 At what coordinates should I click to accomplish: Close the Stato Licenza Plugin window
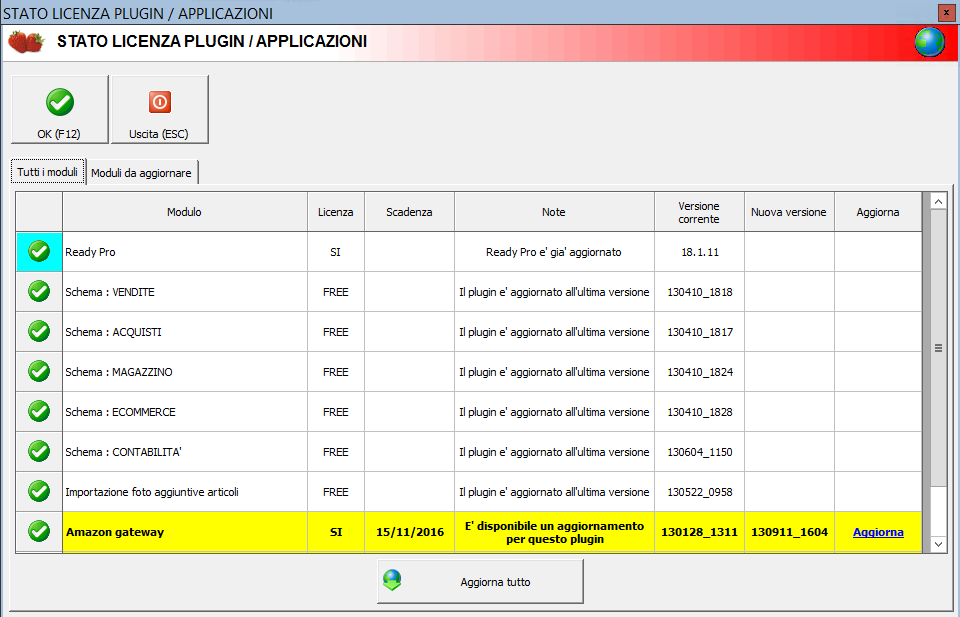pos(946,12)
